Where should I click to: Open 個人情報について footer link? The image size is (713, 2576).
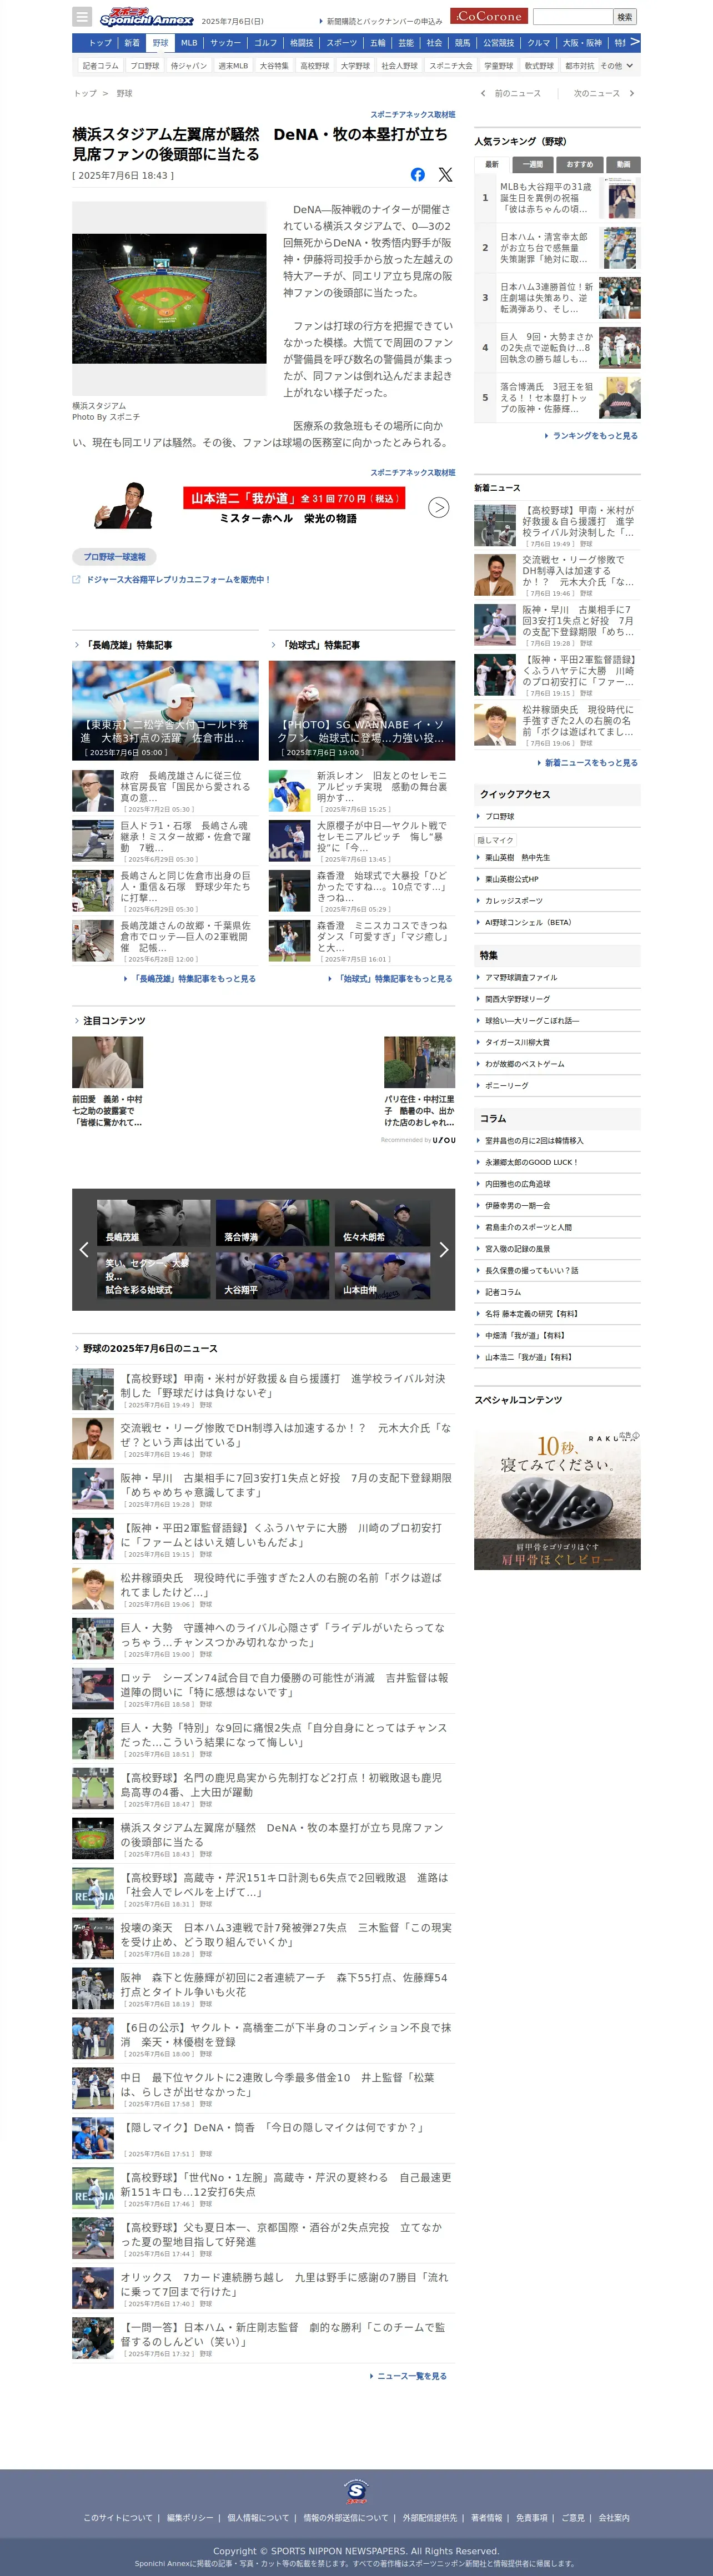[258, 2518]
